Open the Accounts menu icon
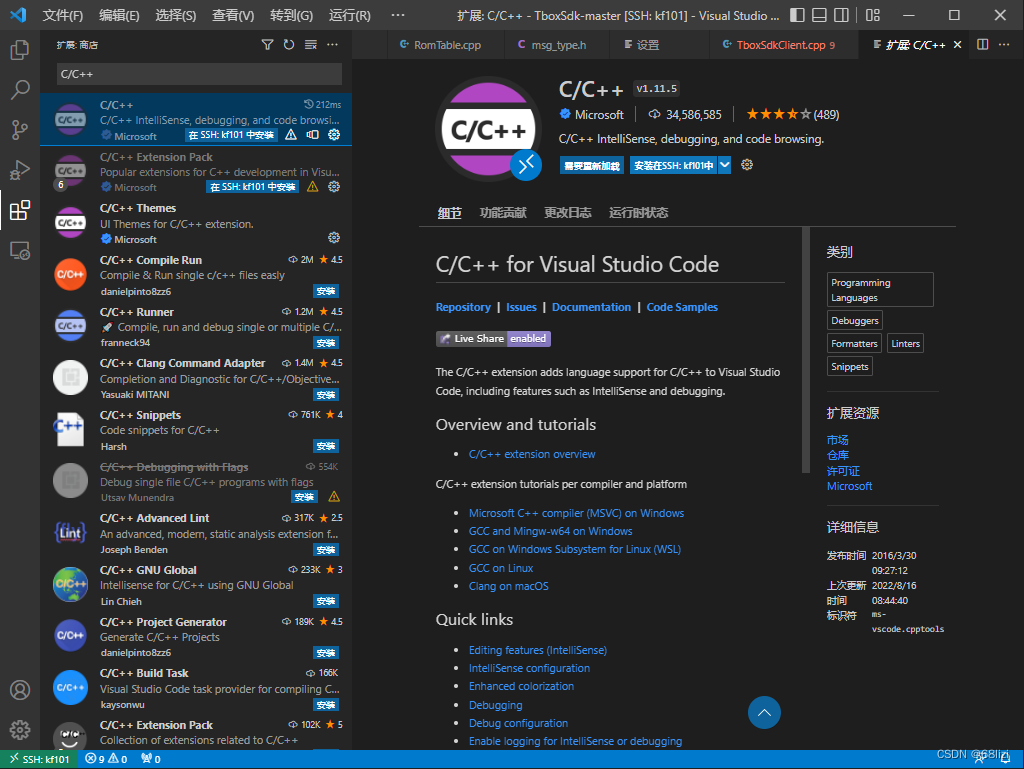Viewport: 1024px width, 769px height. pos(20,690)
